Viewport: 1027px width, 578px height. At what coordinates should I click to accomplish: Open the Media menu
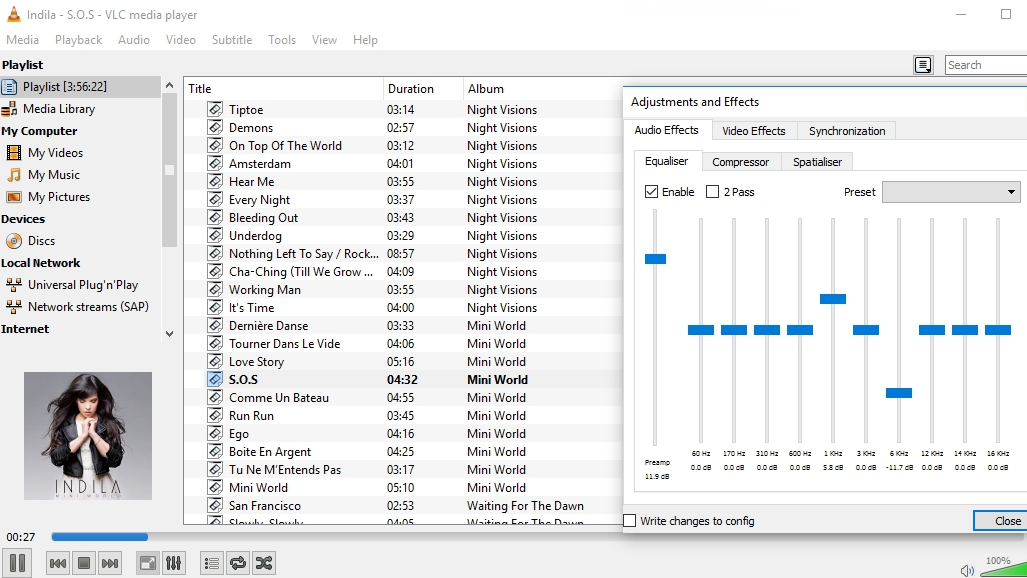[x=22, y=40]
